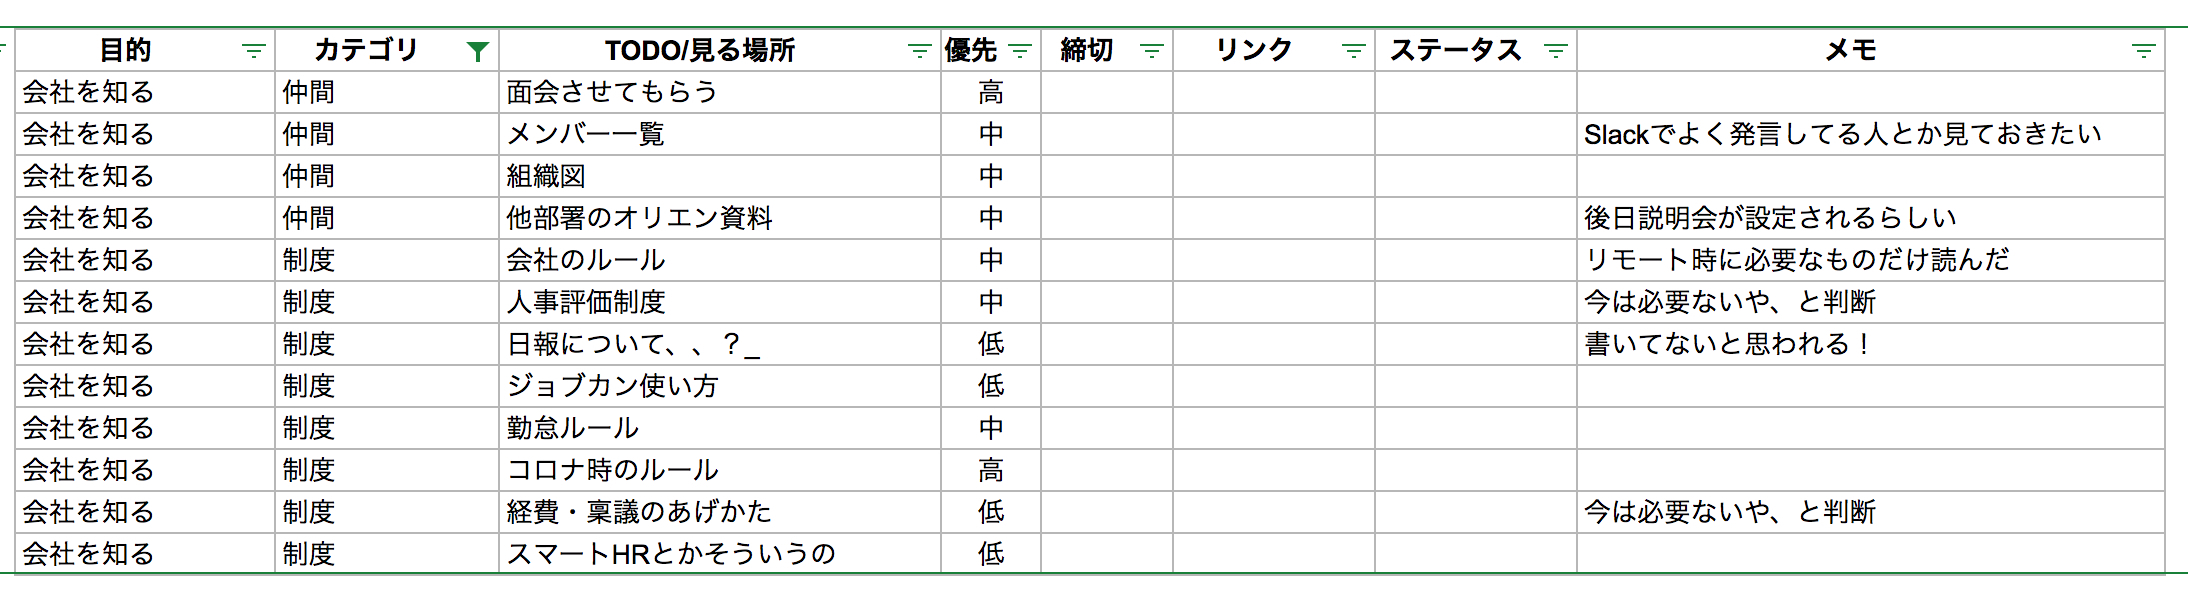Viewport: 2188px width, 606px height.
Task: Open the filter icon on 締切 column
Action: coord(1151,47)
